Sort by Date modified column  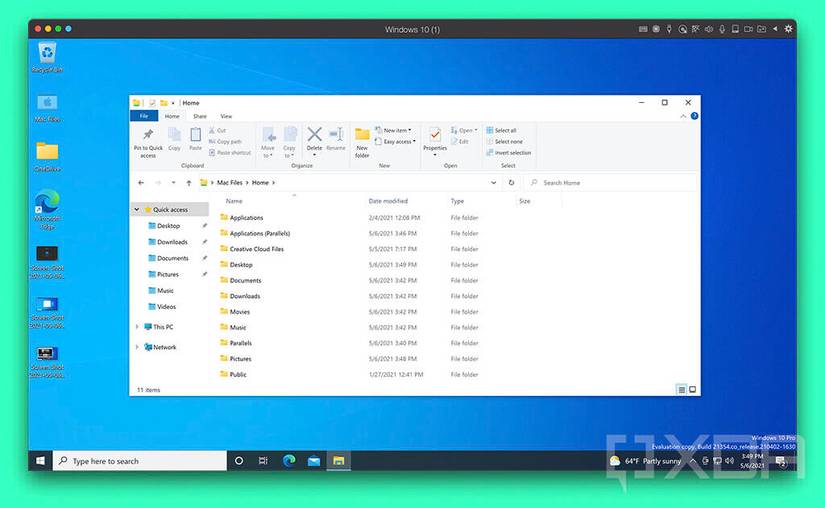click(x=388, y=201)
